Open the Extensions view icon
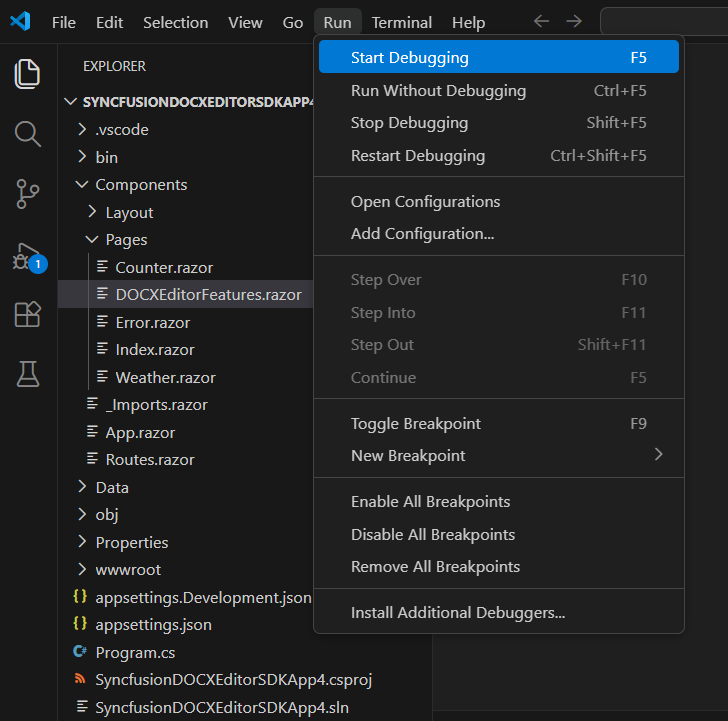Image resolution: width=728 pixels, height=721 pixels. 28,314
